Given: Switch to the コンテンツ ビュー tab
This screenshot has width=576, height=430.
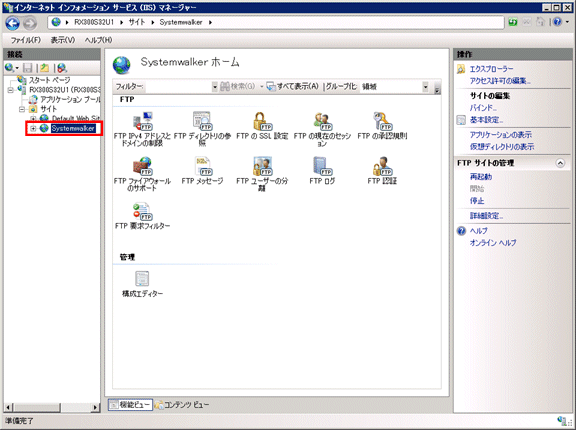Looking at the screenshot, I should pyautogui.click(x=182, y=405).
